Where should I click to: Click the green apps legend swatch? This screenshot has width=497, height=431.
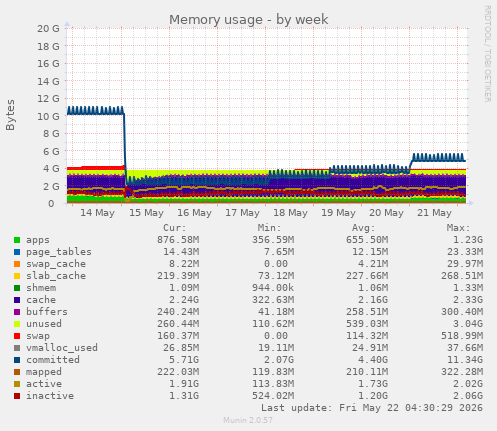tap(17, 240)
